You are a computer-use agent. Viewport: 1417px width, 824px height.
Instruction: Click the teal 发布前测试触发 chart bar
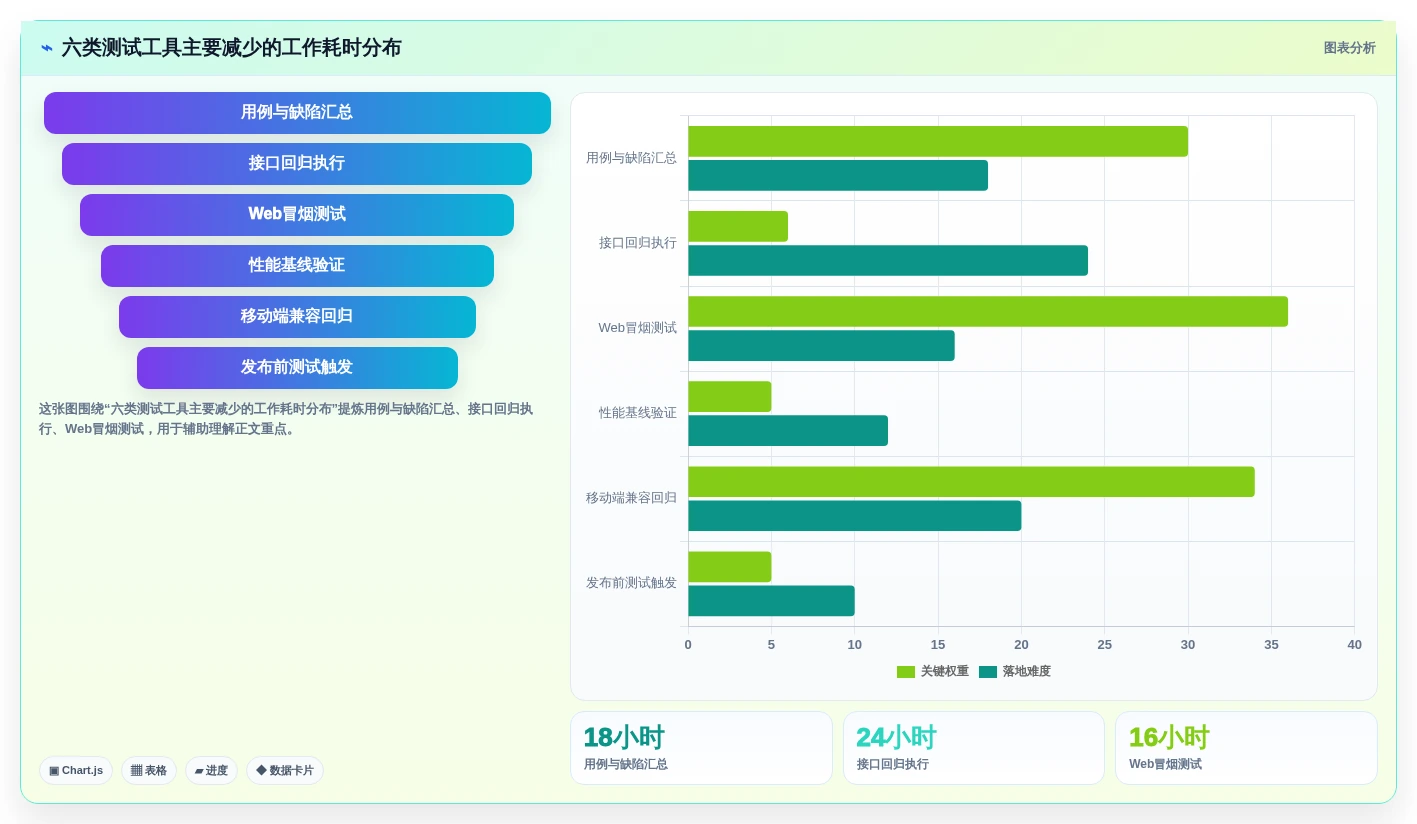[x=771, y=600]
